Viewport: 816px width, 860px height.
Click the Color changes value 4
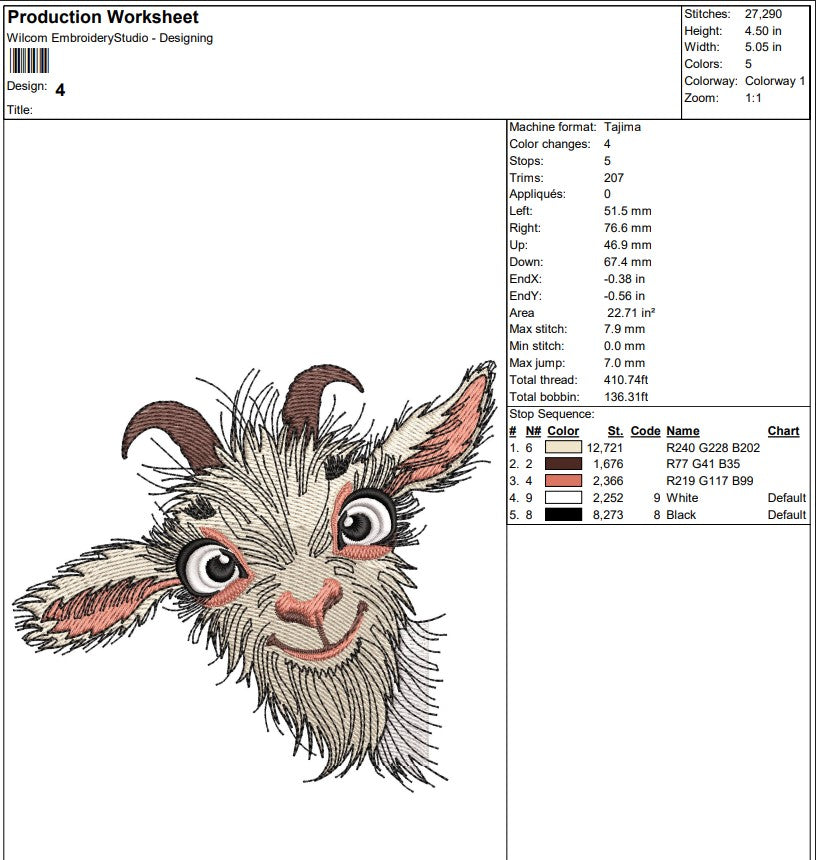tap(607, 144)
